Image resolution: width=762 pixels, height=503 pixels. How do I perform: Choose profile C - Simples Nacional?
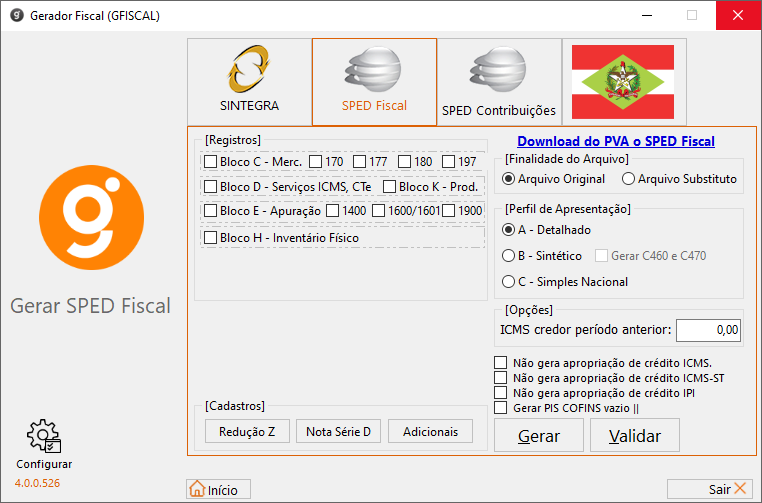tap(508, 282)
